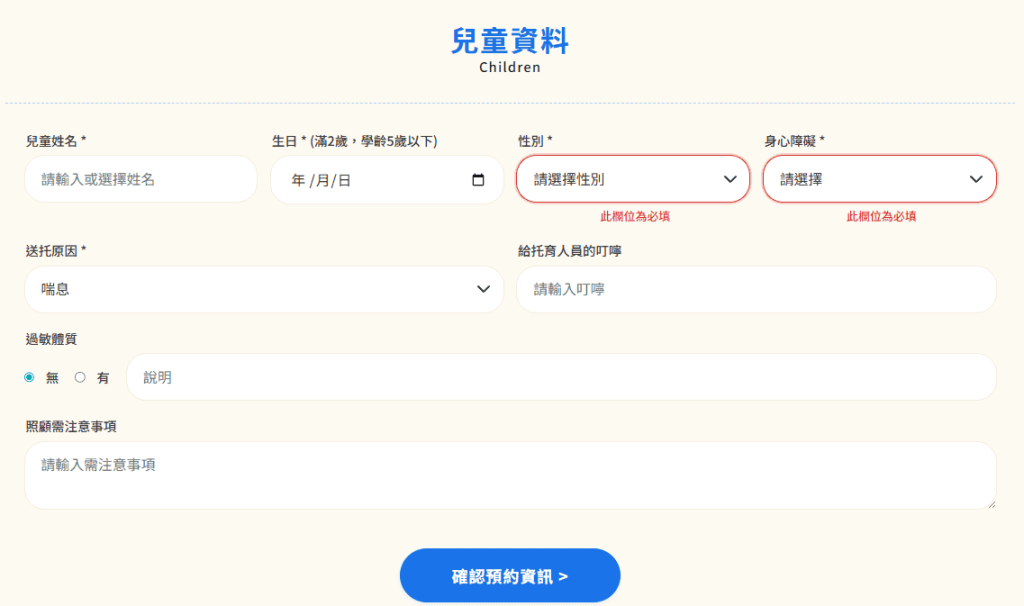The width and height of the screenshot is (1024, 606).
Task: Expand the 身心障礙 dropdown
Action: (x=879, y=179)
